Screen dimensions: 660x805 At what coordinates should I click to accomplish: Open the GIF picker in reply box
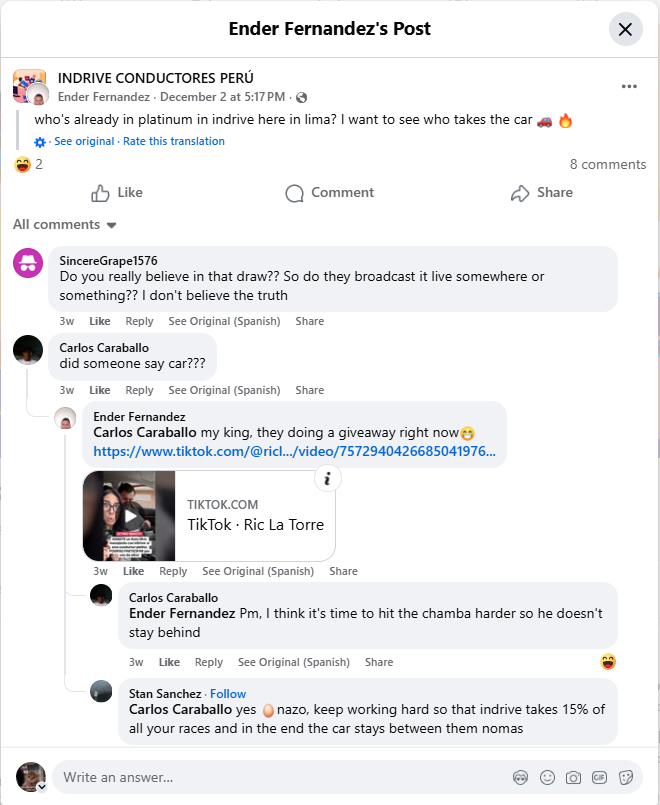point(599,777)
